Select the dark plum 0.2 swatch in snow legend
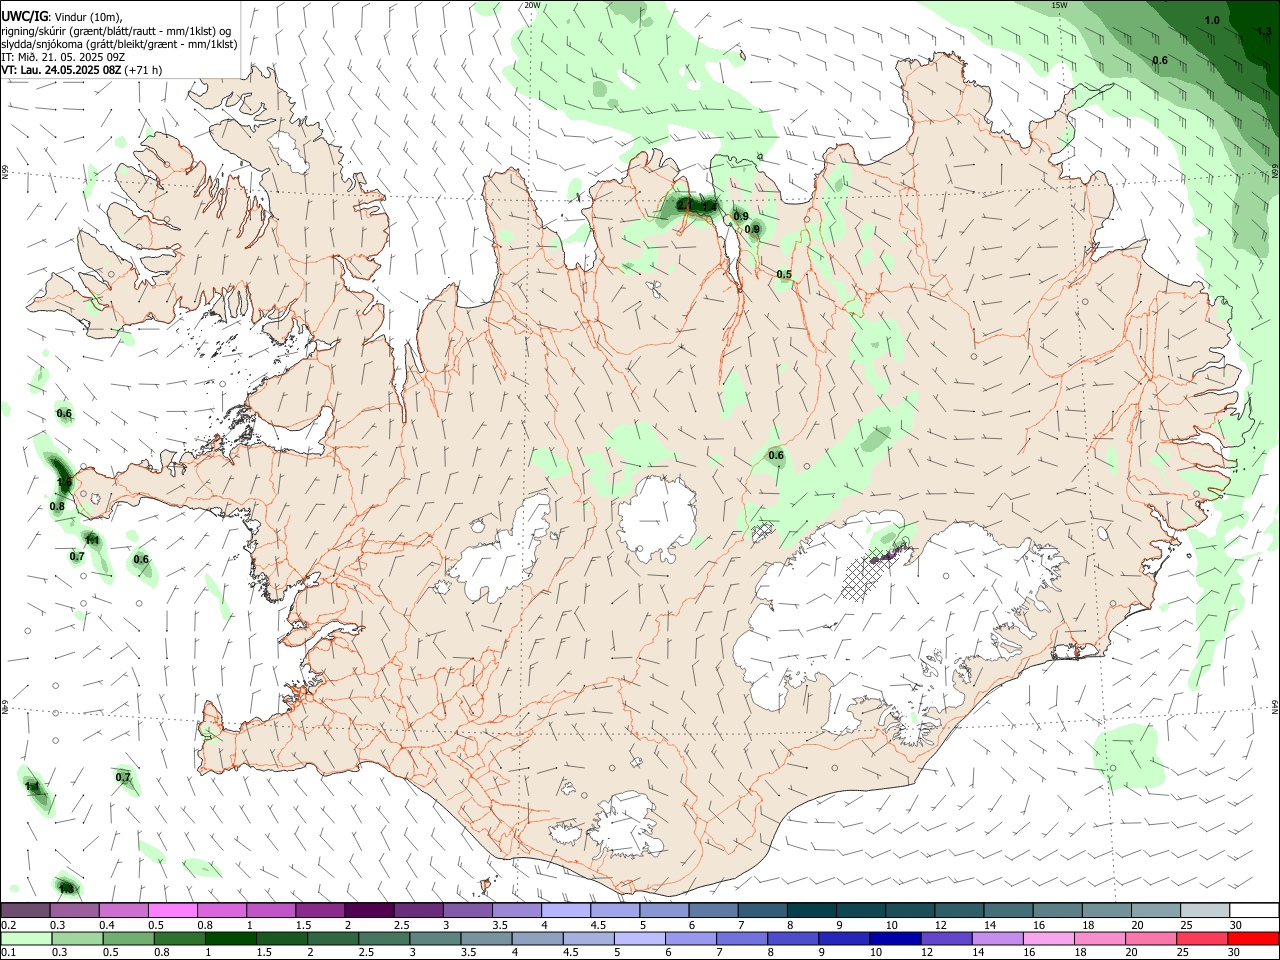 click(x=25, y=911)
